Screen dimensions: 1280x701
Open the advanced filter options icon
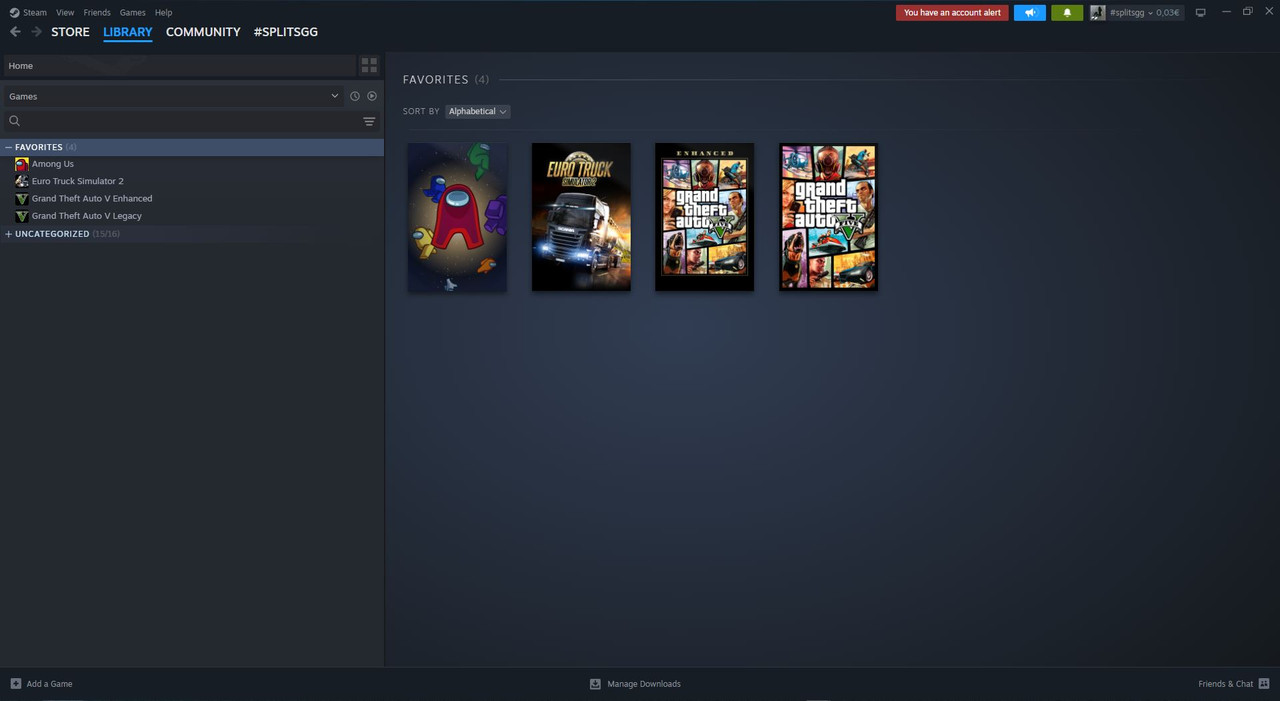click(x=369, y=121)
